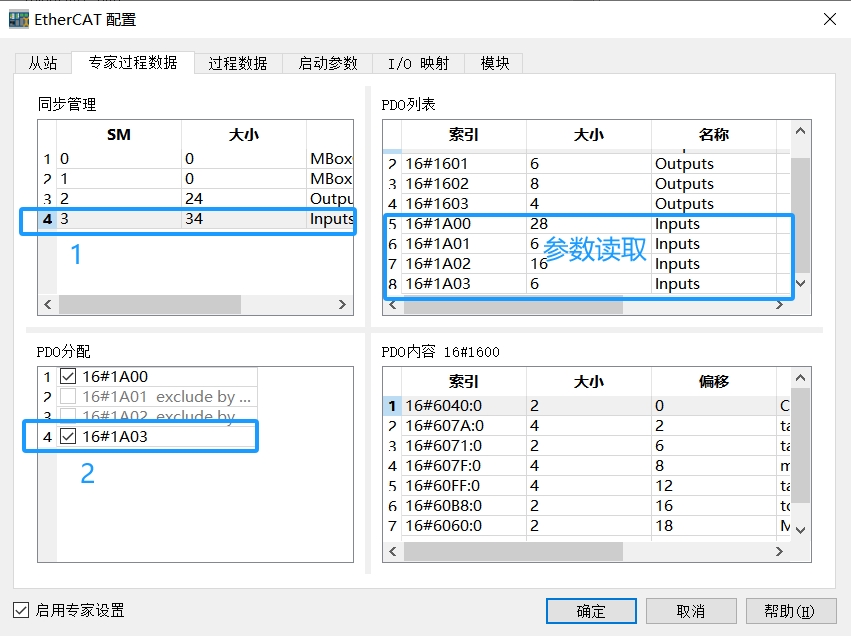Screen dimensions: 851x636
Task: Uncheck the 16#1A00 PDO assignment checkbox
Action: (68, 377)
